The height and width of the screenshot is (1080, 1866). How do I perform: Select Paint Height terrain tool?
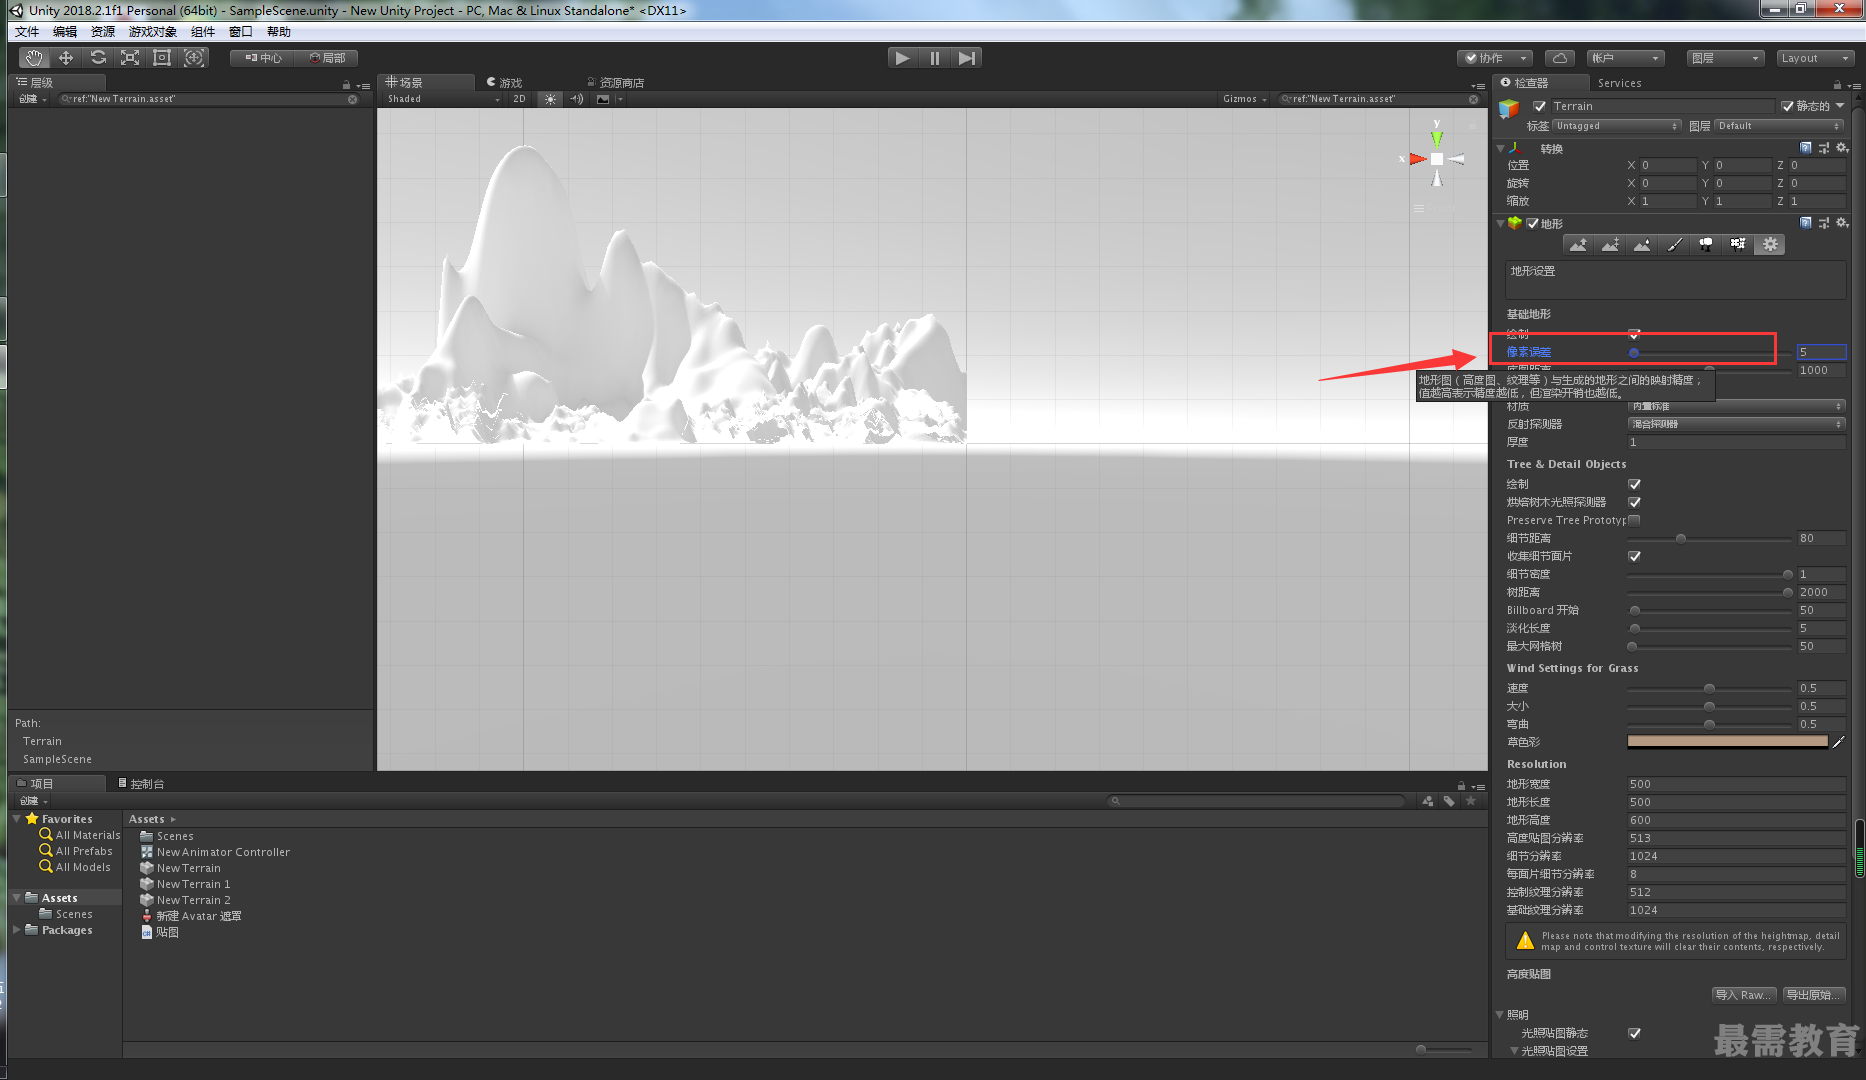(x=1610, y=245)
